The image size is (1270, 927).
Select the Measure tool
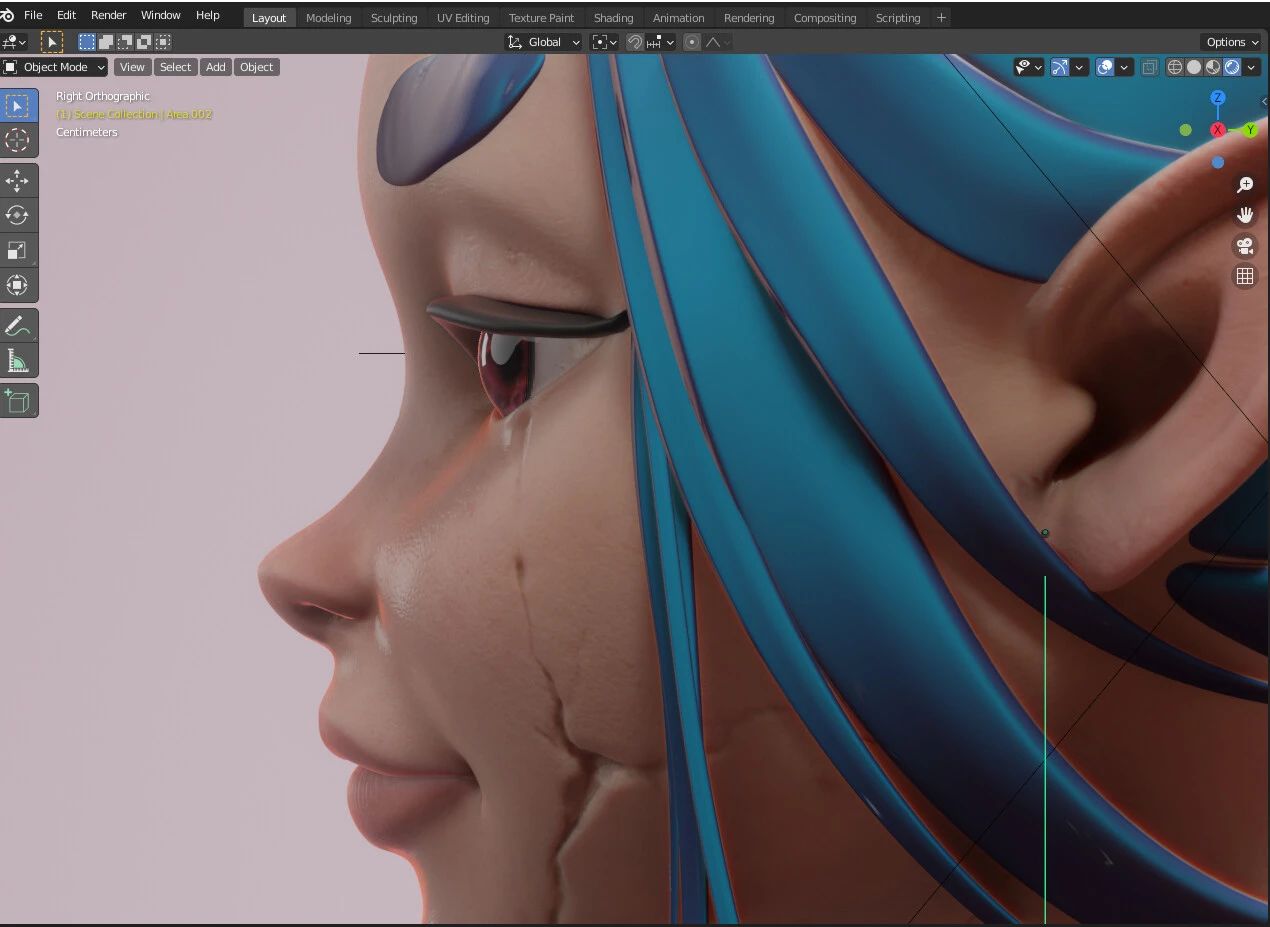(18, 360)
